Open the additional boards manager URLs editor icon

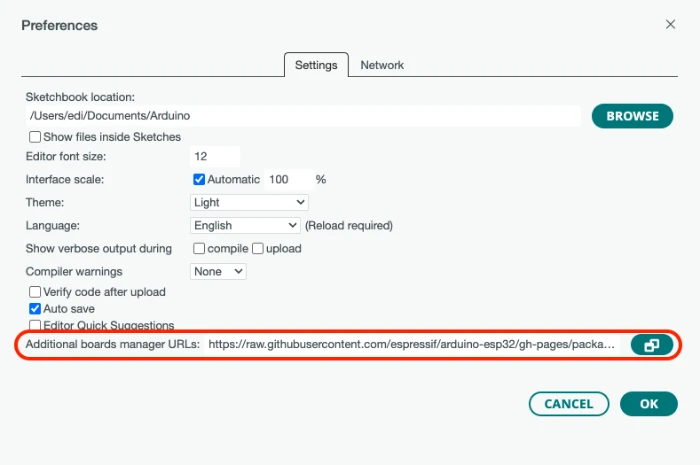[x=651, y=345]
